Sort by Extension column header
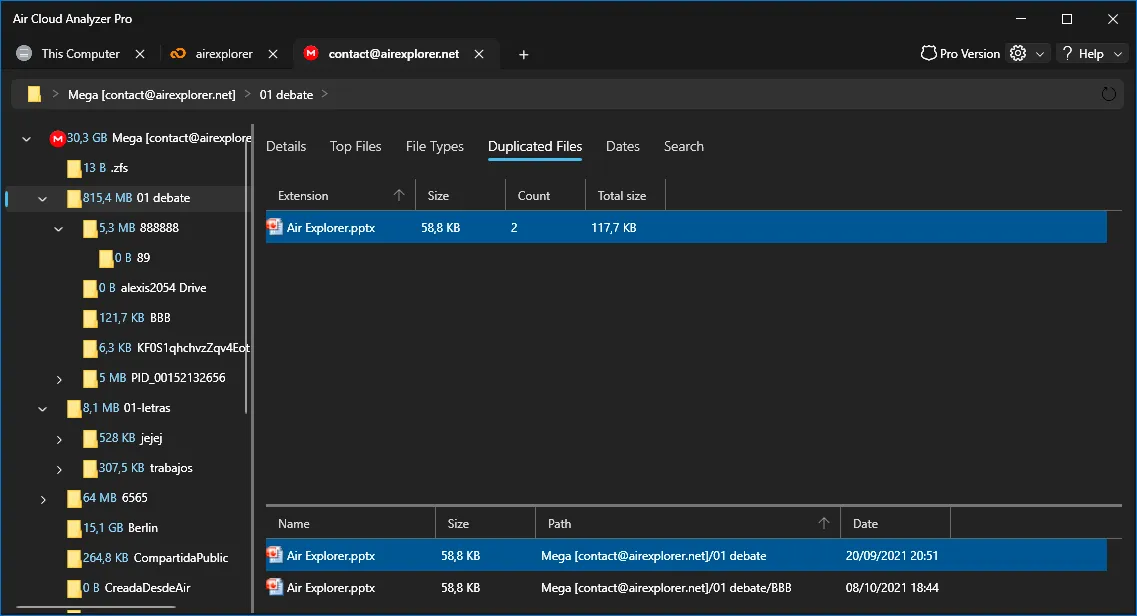This screenshot has height=616, width=1137. click(340, 196)
